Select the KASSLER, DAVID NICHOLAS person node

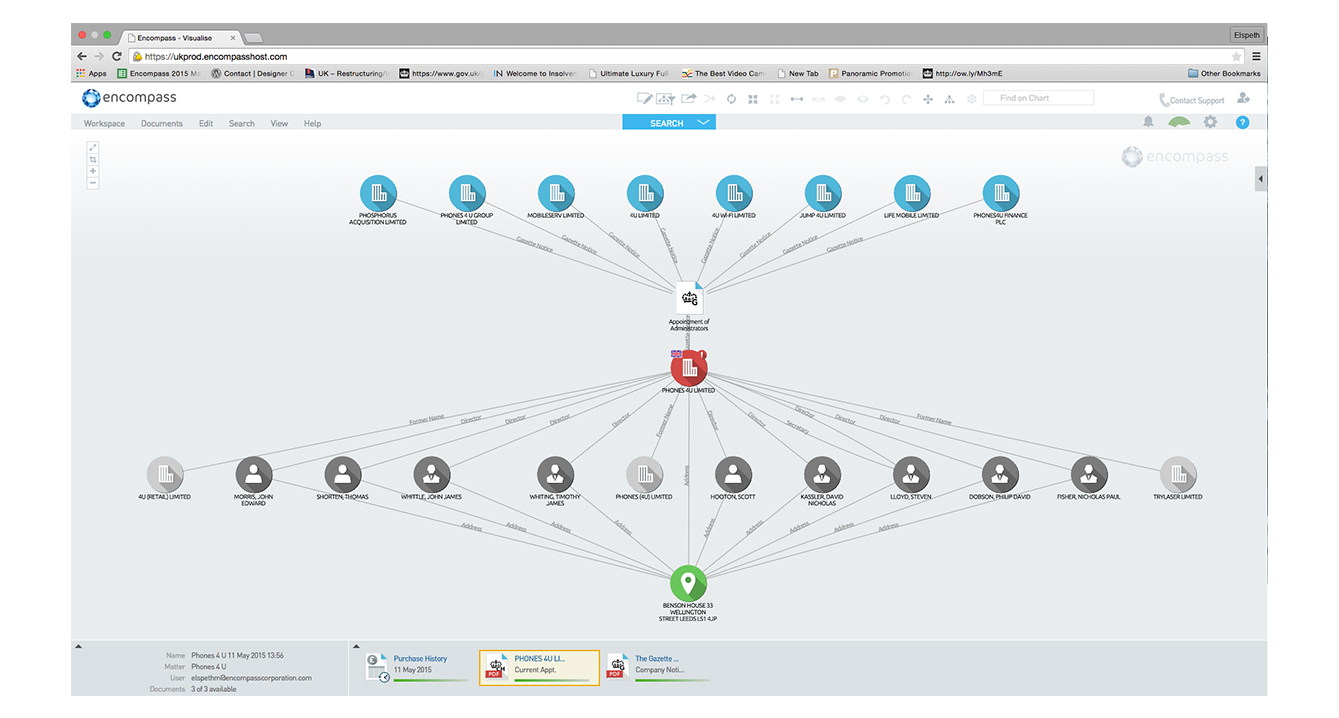pos(822,474)
